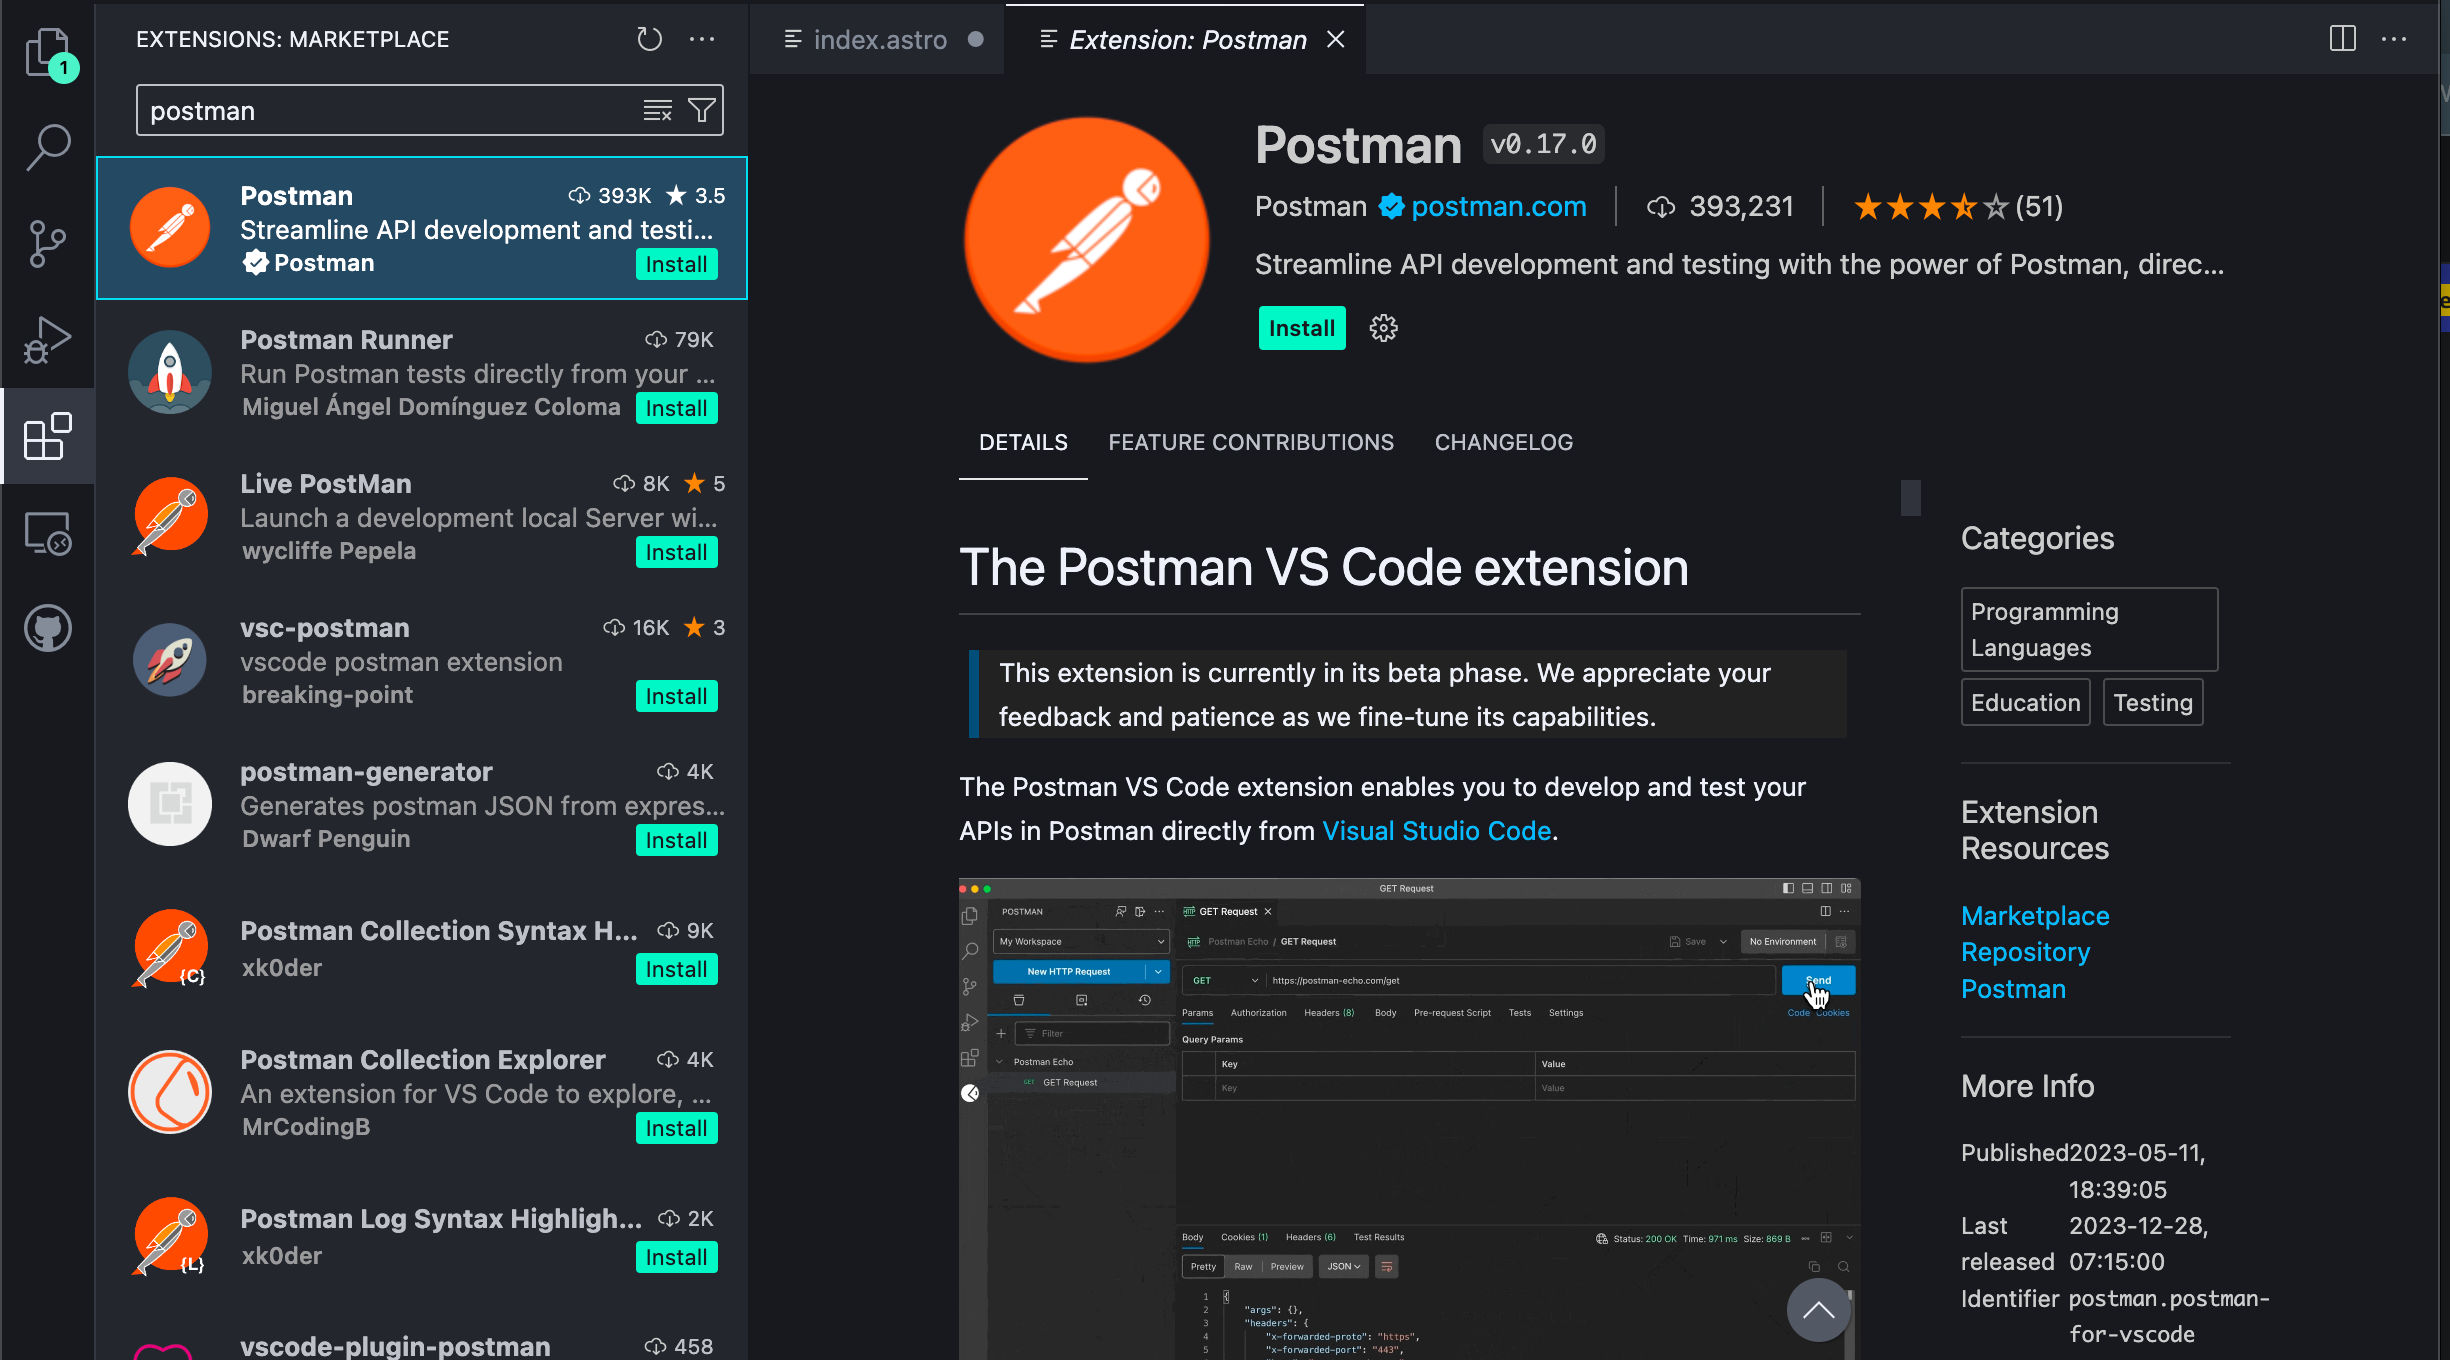2450x1360 pixels.
Task: Install the vsc-postman extension
Action: click(677, 696)
